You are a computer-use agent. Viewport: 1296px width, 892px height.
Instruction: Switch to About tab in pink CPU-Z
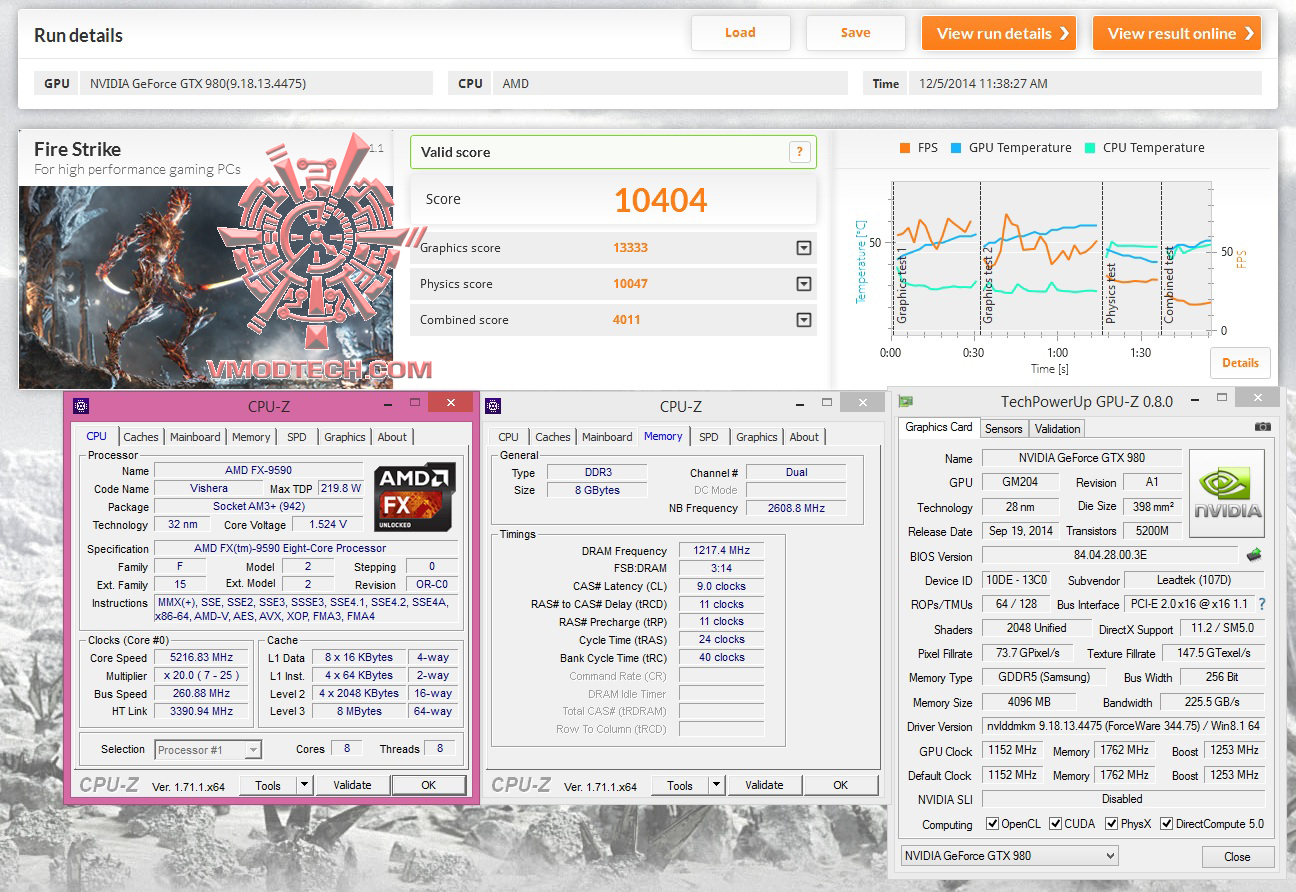(392, 437)
